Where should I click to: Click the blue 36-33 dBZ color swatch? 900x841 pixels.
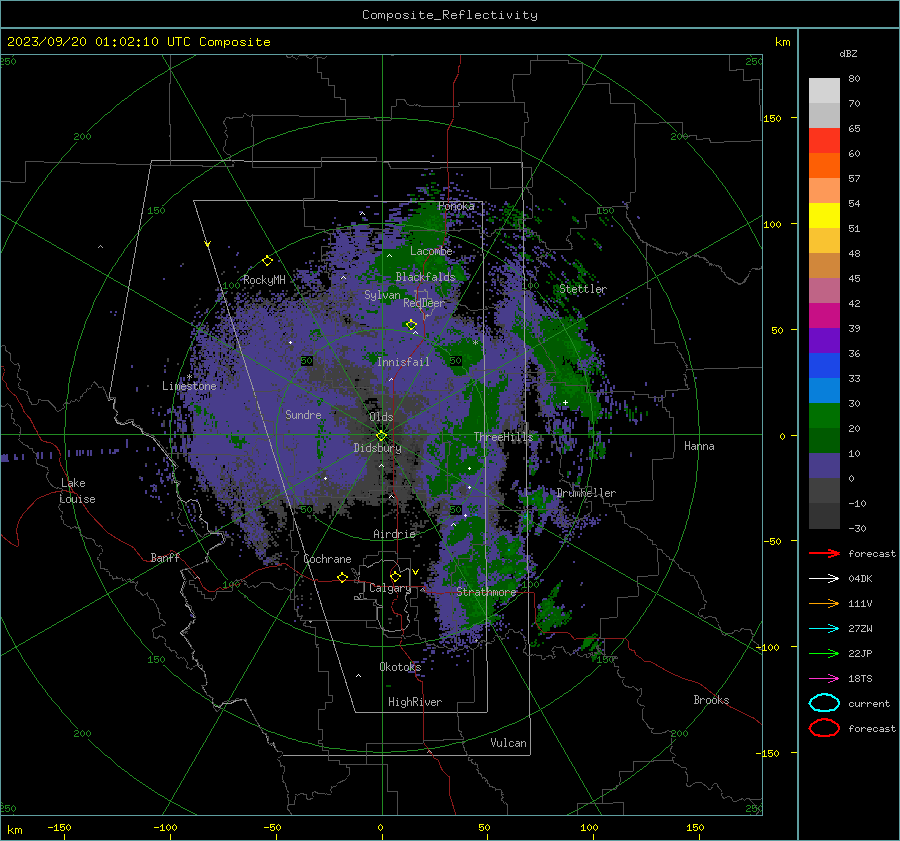pos(824,366)
